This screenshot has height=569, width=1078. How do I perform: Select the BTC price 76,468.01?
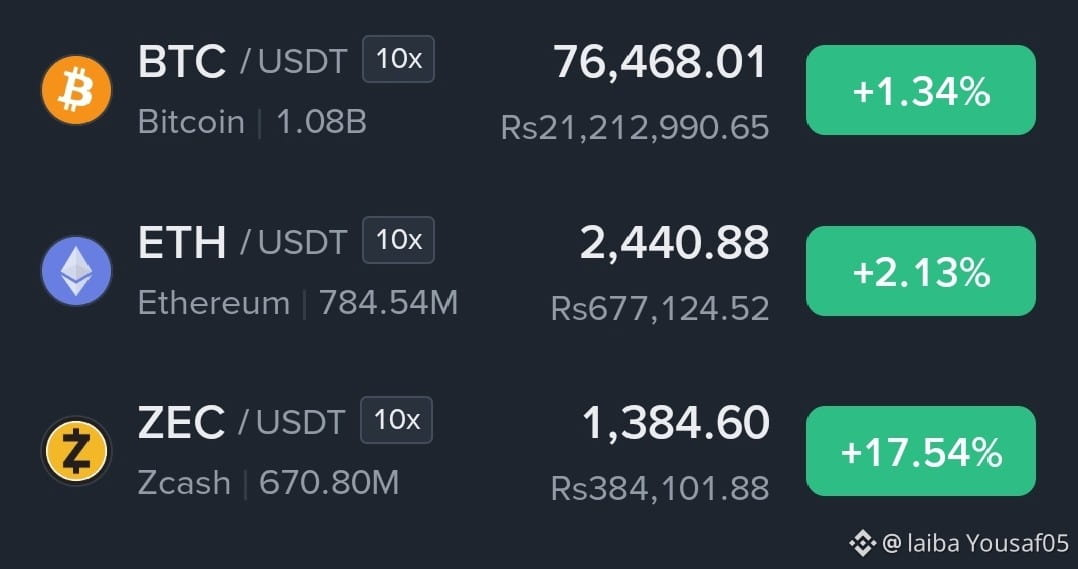tap(660, 63)
